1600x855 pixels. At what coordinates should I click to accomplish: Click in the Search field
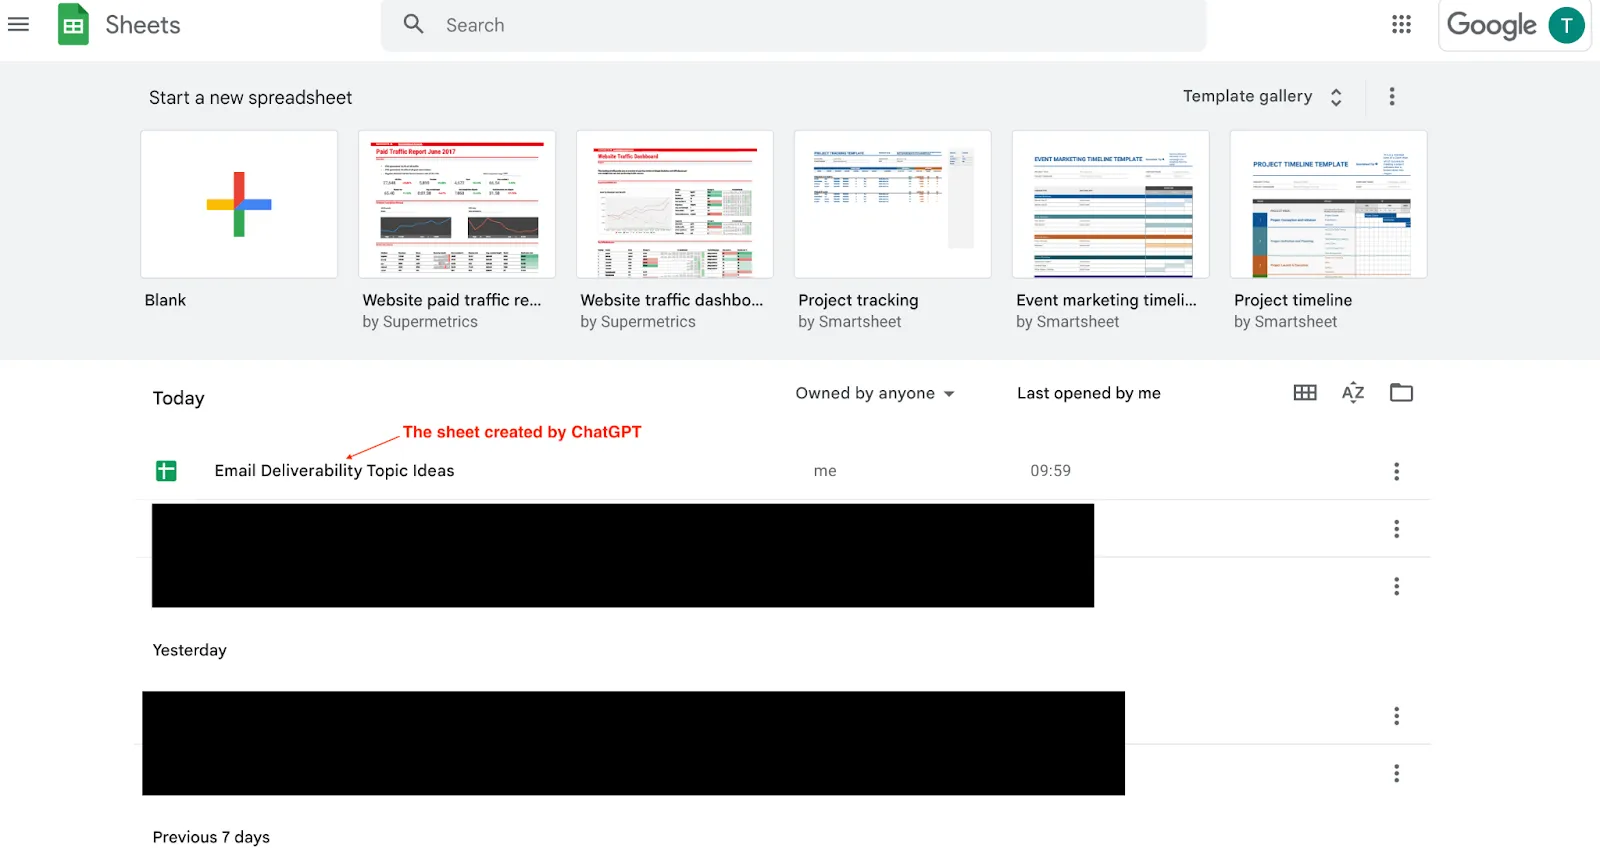(x=793, y=25)
